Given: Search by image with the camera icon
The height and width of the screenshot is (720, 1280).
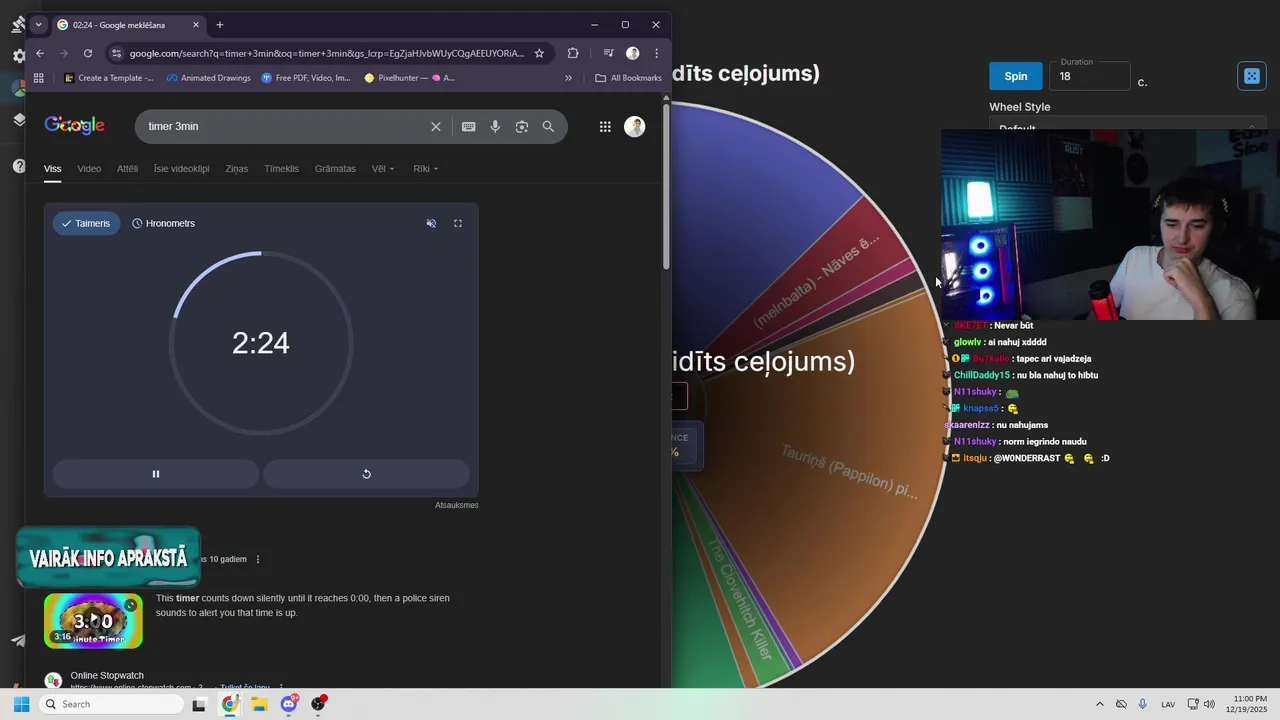Looking at the screenshot, I should (x=521, y=126).
